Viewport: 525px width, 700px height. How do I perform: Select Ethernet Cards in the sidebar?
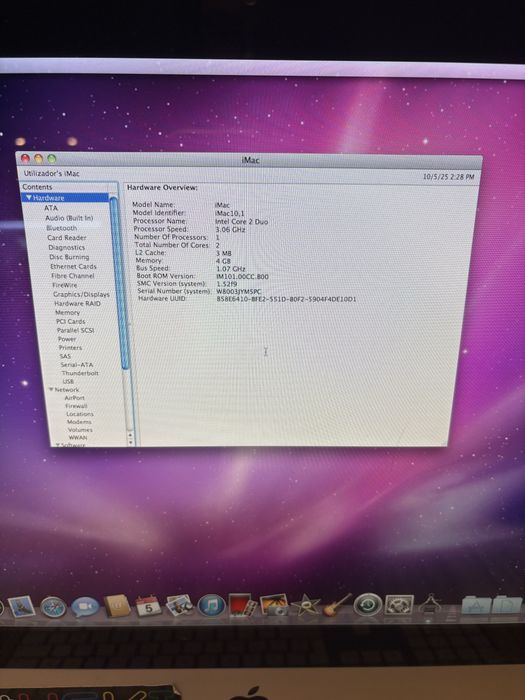pyautogui.click(x=73, y=266)
